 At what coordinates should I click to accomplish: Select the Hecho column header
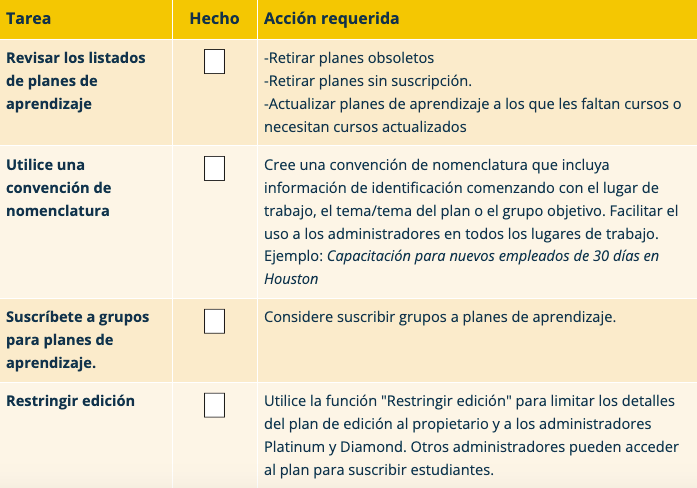coord(214,19)
